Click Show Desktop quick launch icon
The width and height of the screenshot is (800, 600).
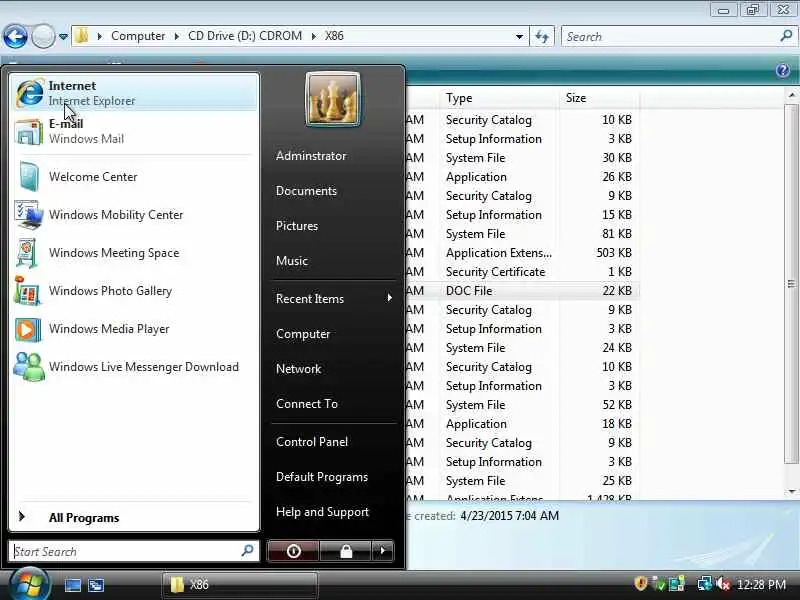coord(72,585)
